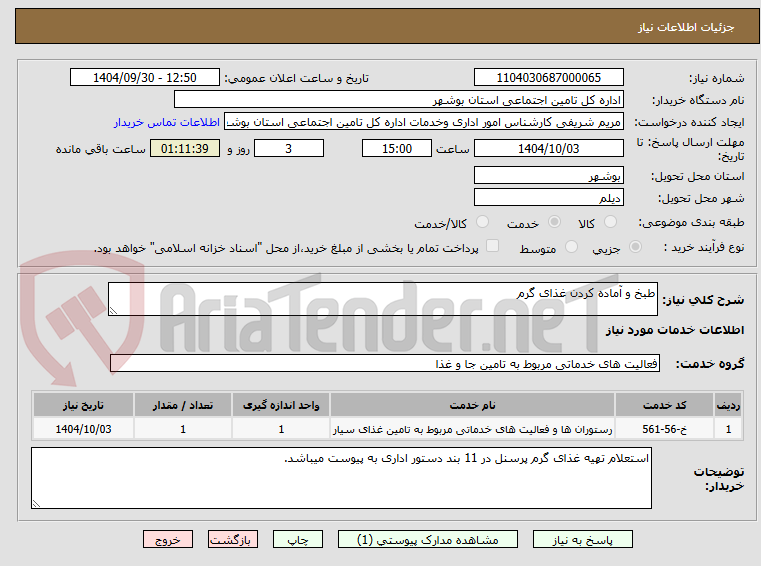
Task: Select the کالا radio button
Action: [x=610, y=222]
